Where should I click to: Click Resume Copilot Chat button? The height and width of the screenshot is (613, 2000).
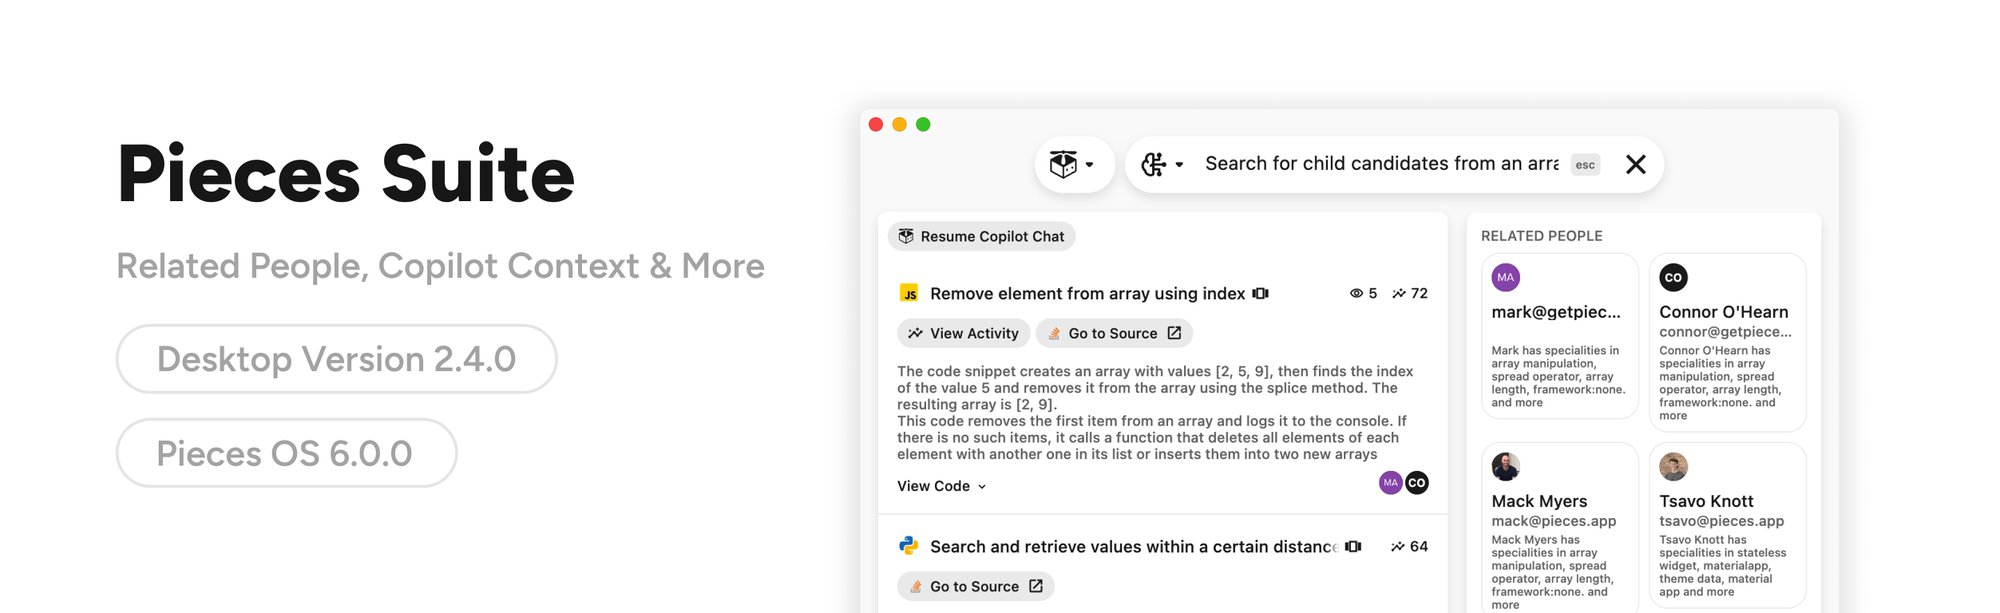[x=981, y=237]
